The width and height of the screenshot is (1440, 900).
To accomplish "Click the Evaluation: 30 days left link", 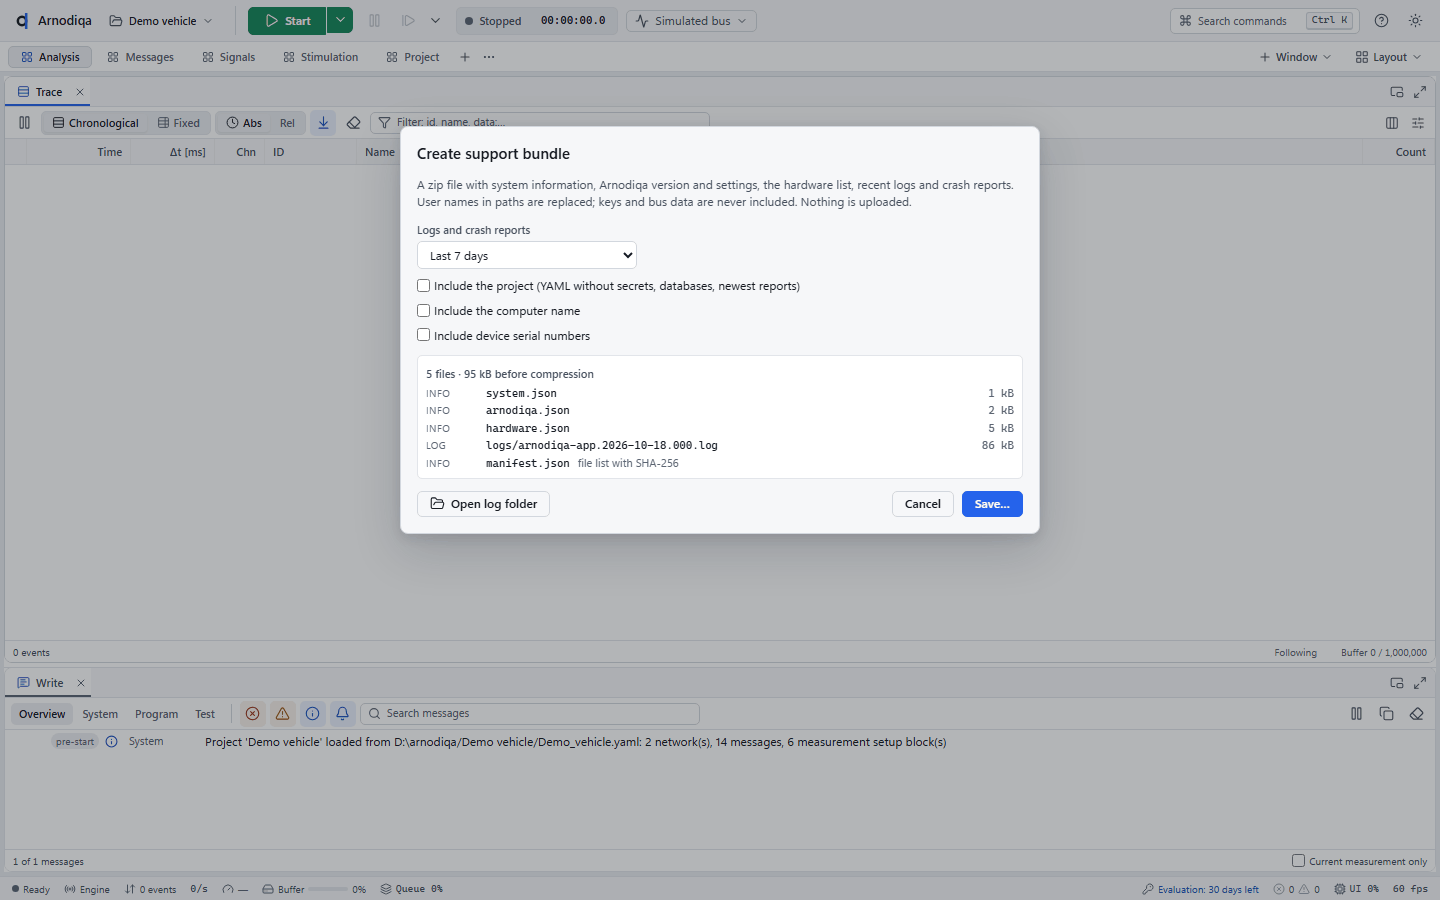I will coord(1200,889).
